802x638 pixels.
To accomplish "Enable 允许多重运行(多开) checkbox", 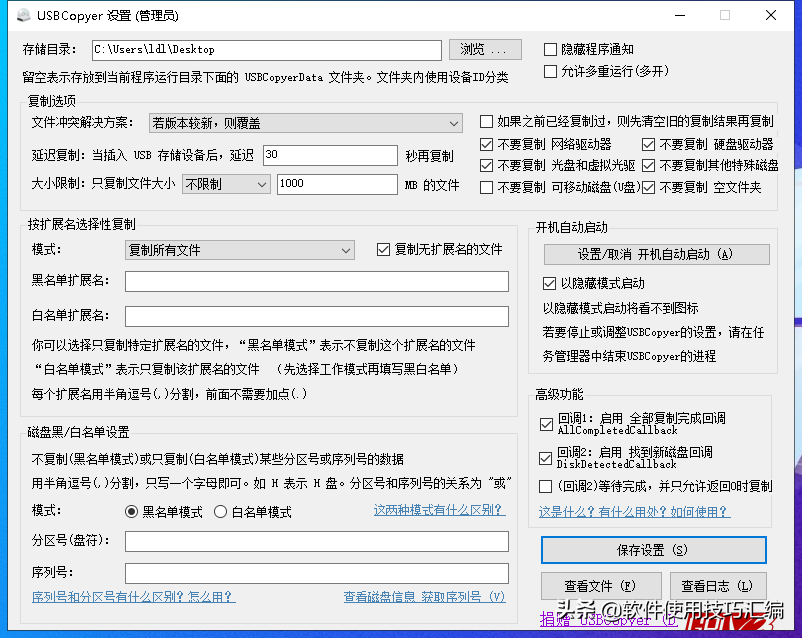I will (x=550, y=71).
